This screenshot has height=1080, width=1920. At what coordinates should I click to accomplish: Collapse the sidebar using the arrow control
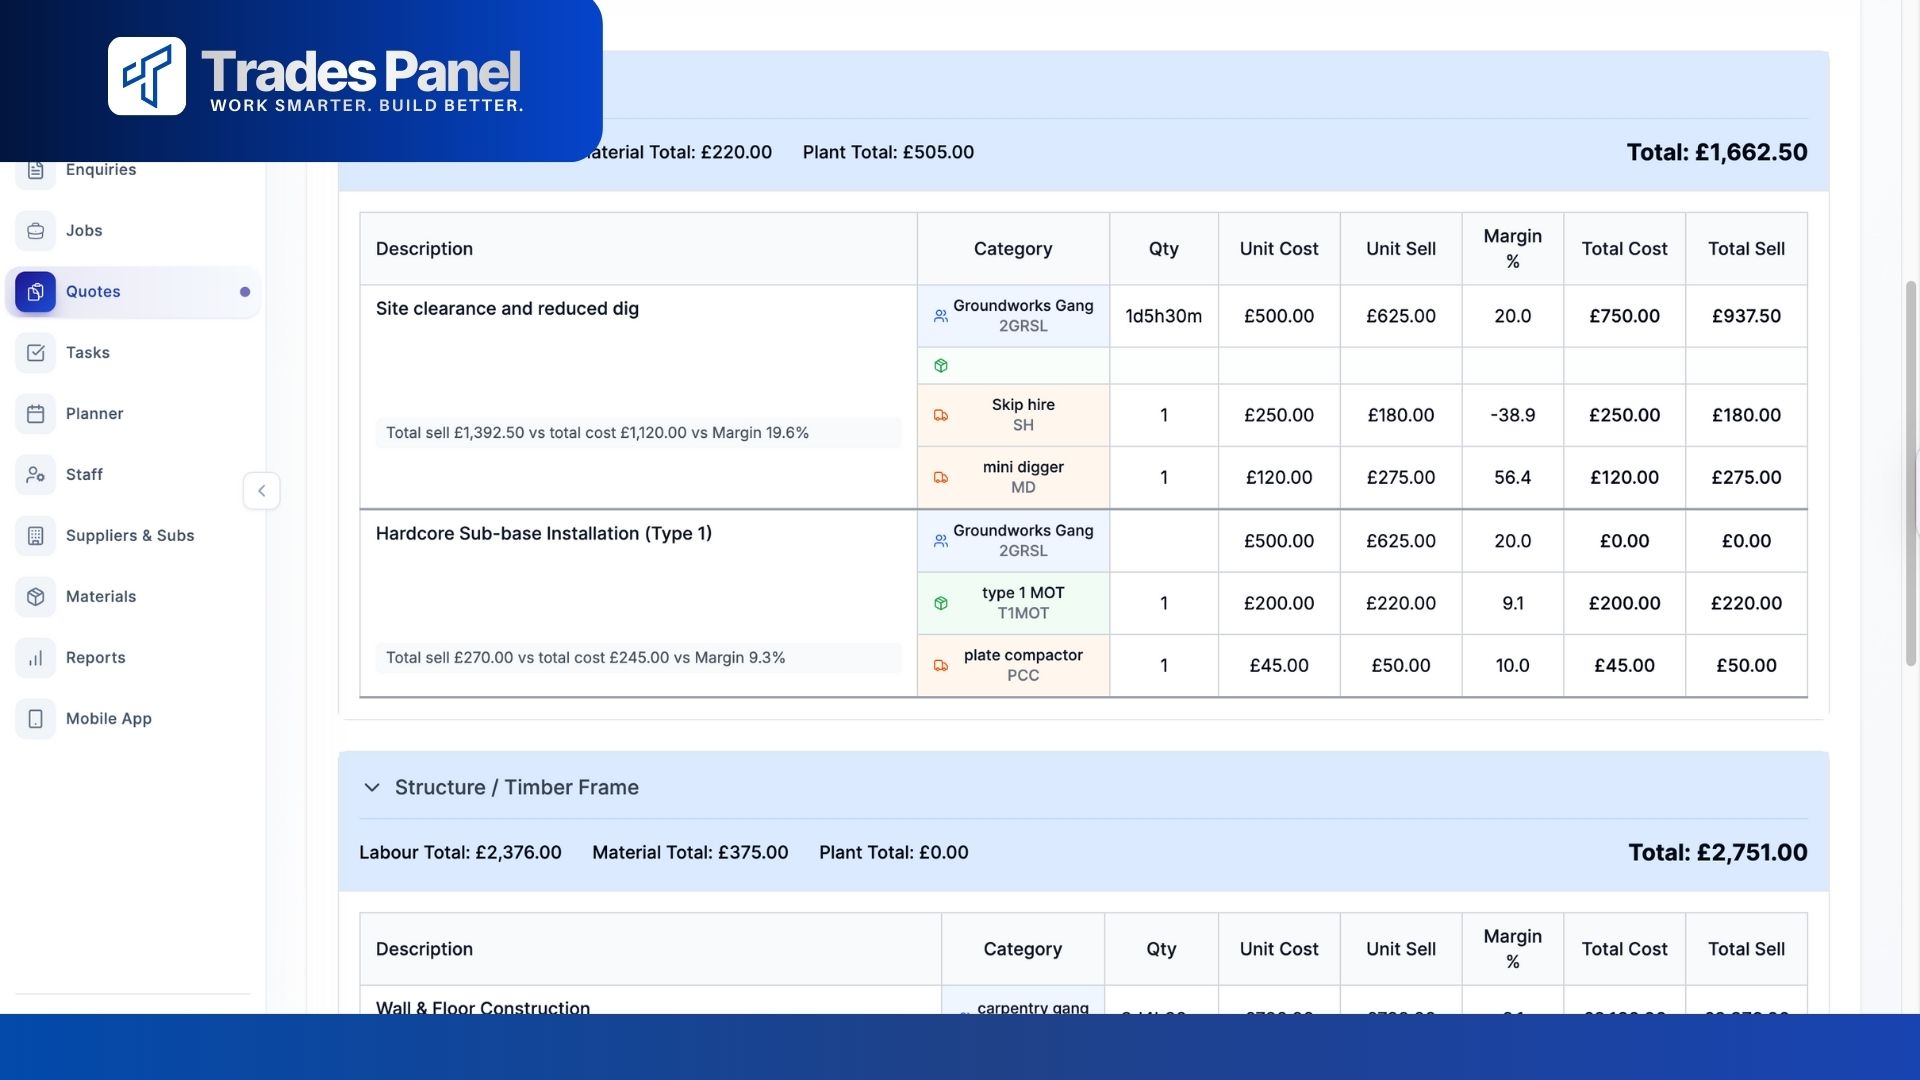coord(261,491)
